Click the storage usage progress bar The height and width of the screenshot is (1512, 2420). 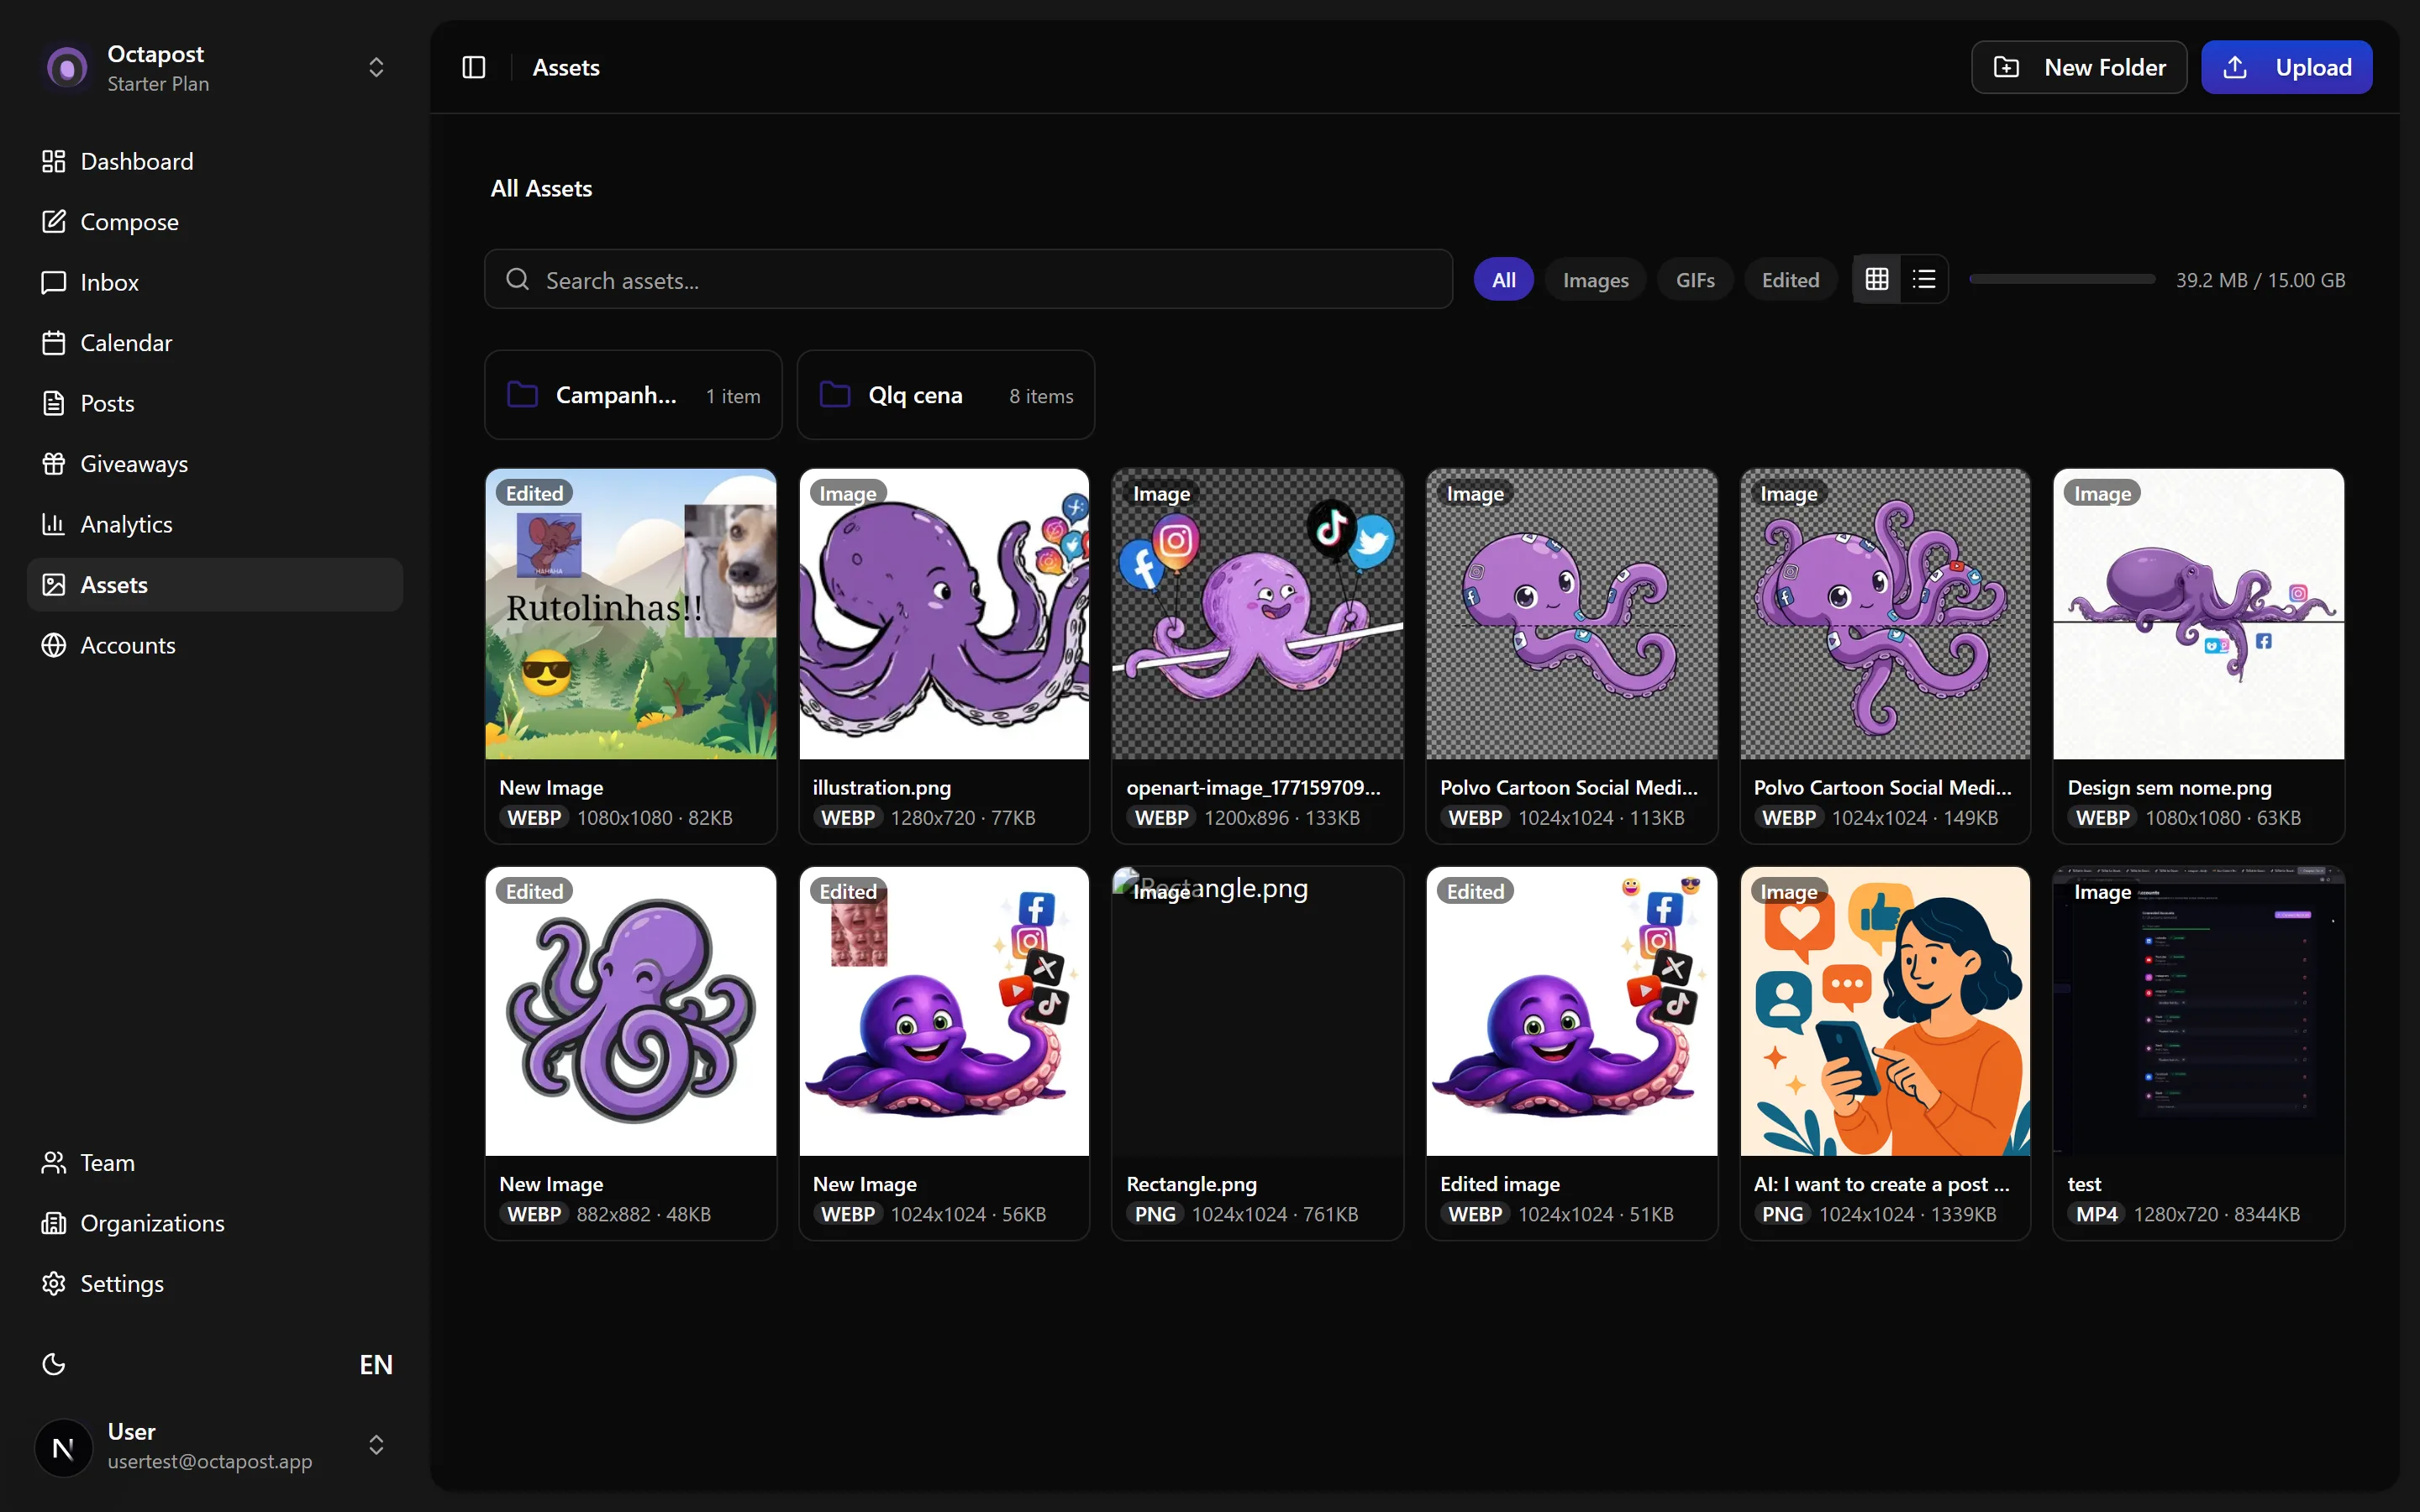pyautogui.click(x=2062, y=280)
